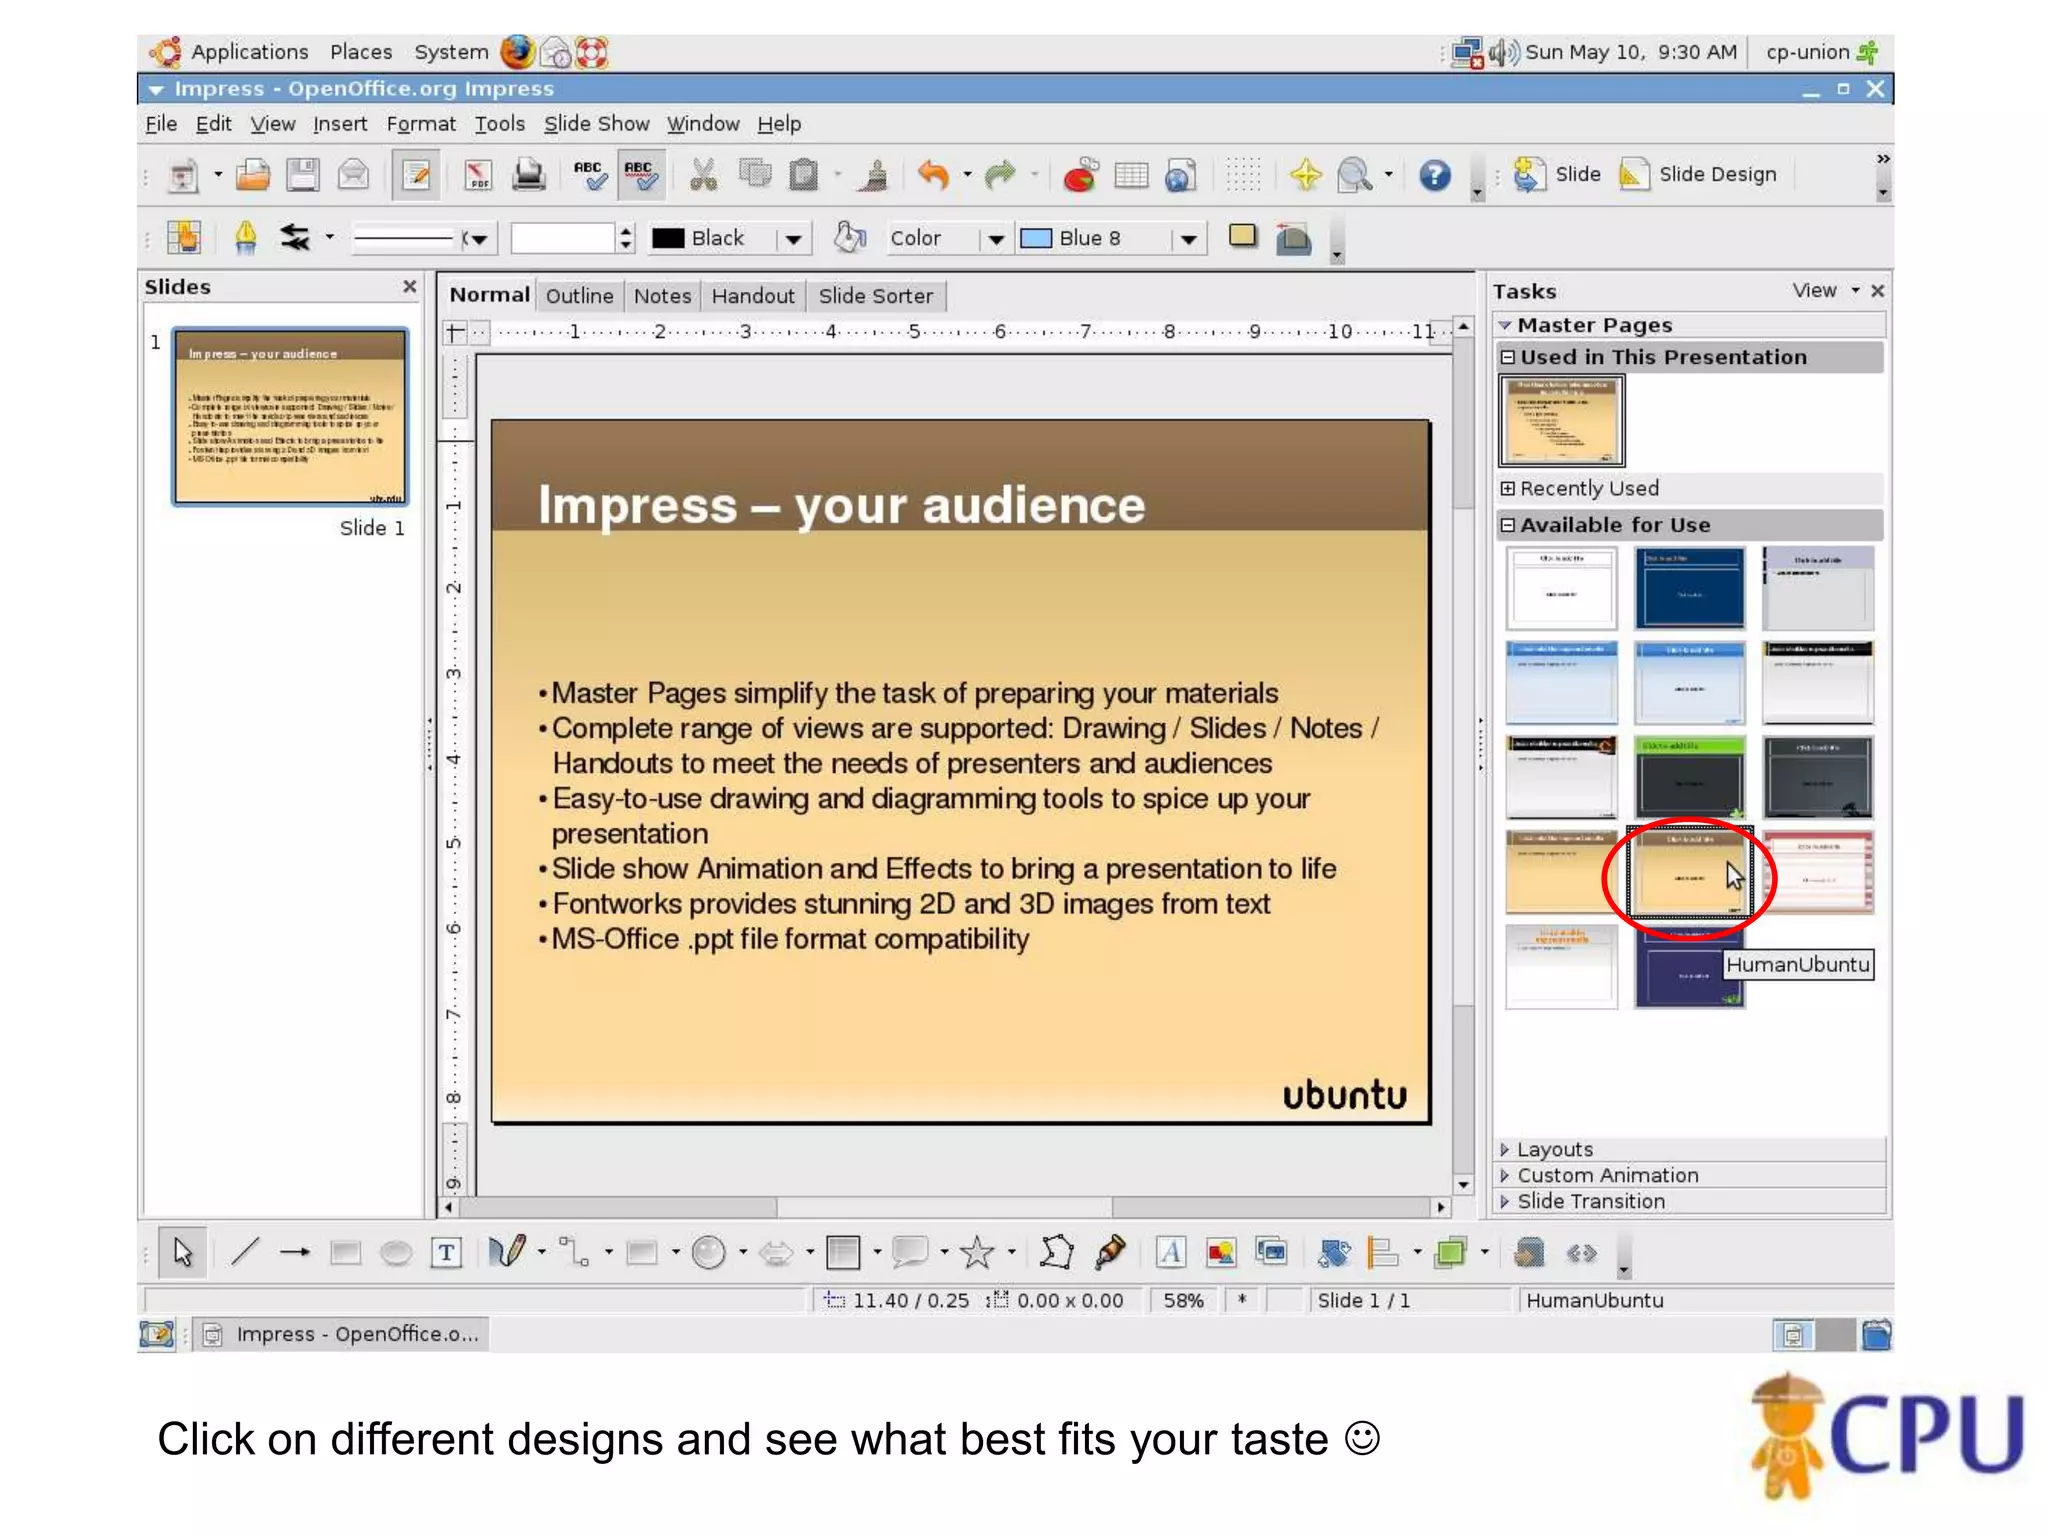Select the Line drawing tool
The height and width of the screenshot is (1536, 2048).
pos(245,1252)
